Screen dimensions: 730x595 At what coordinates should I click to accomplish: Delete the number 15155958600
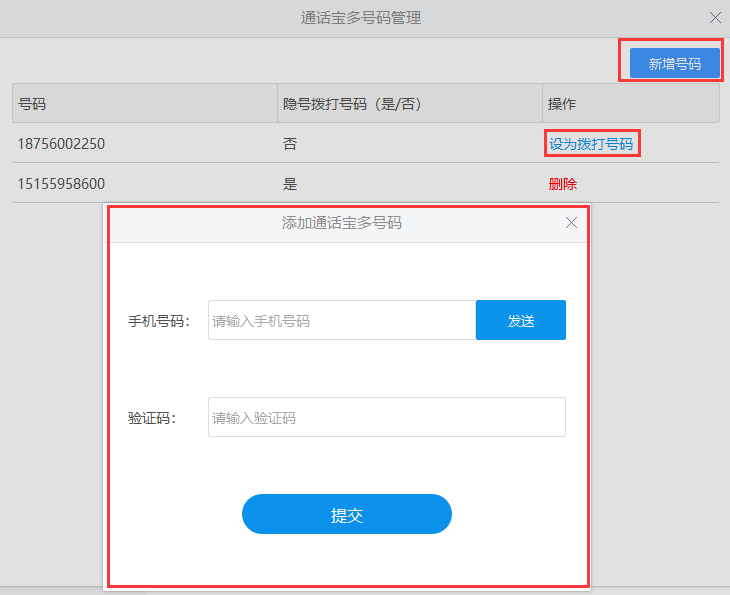coord(562,184)
